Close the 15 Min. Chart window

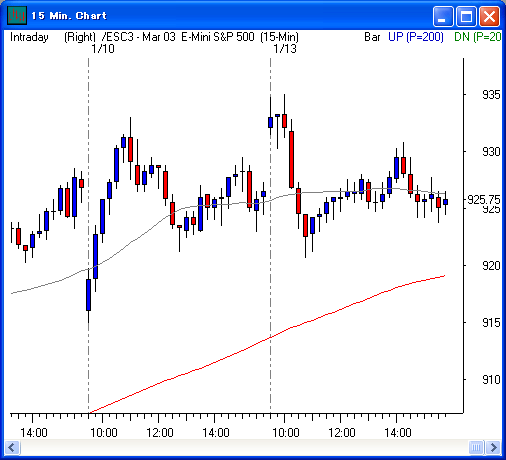[489, 16]
